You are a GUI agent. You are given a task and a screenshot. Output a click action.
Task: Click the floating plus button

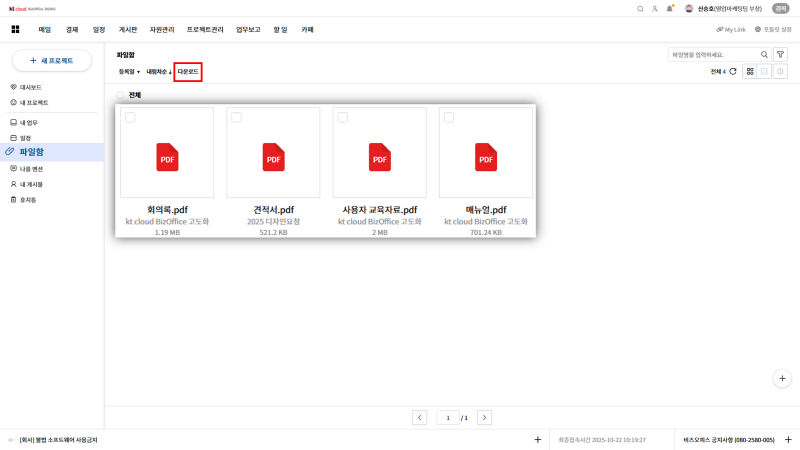pyautogui.click(x=782, y=378)
